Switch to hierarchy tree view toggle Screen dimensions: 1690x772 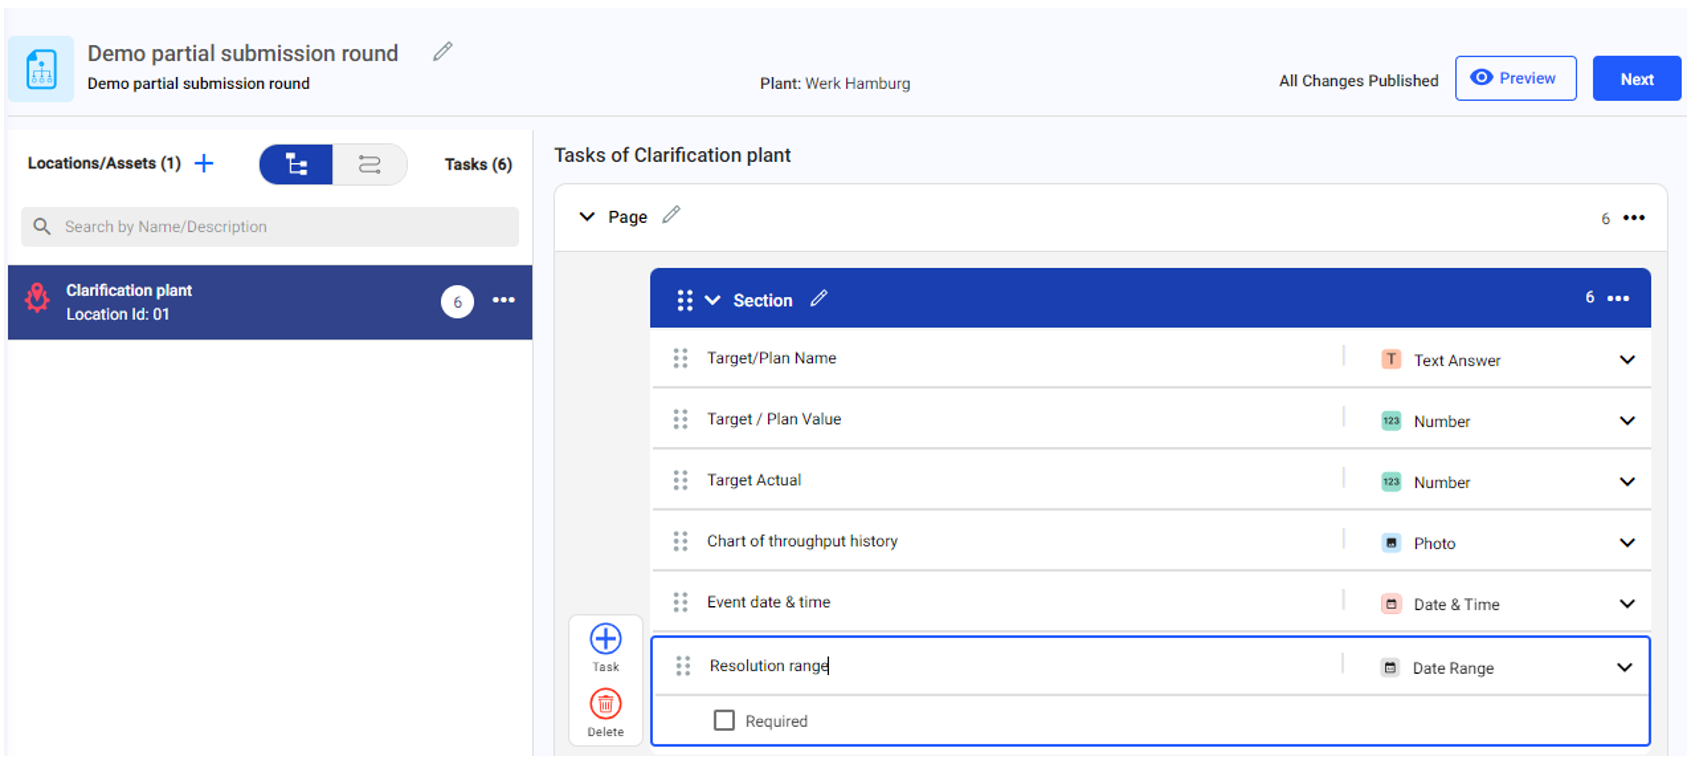tap(296, 164)
